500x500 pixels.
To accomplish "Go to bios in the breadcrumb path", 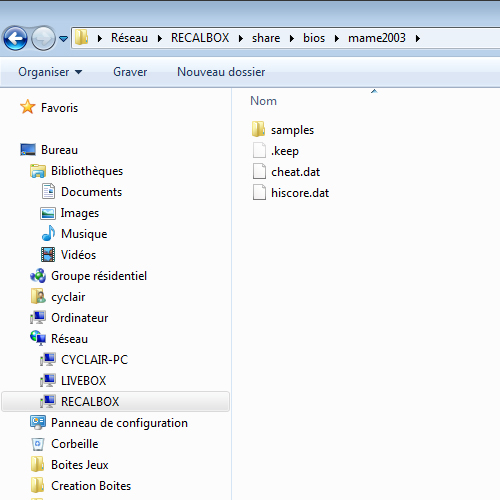I will [314, 38].
